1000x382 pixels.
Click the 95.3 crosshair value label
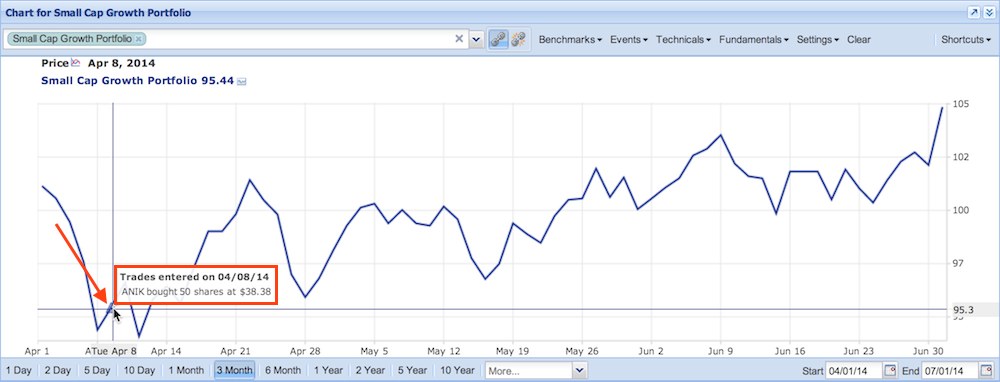tap(963, 311)
